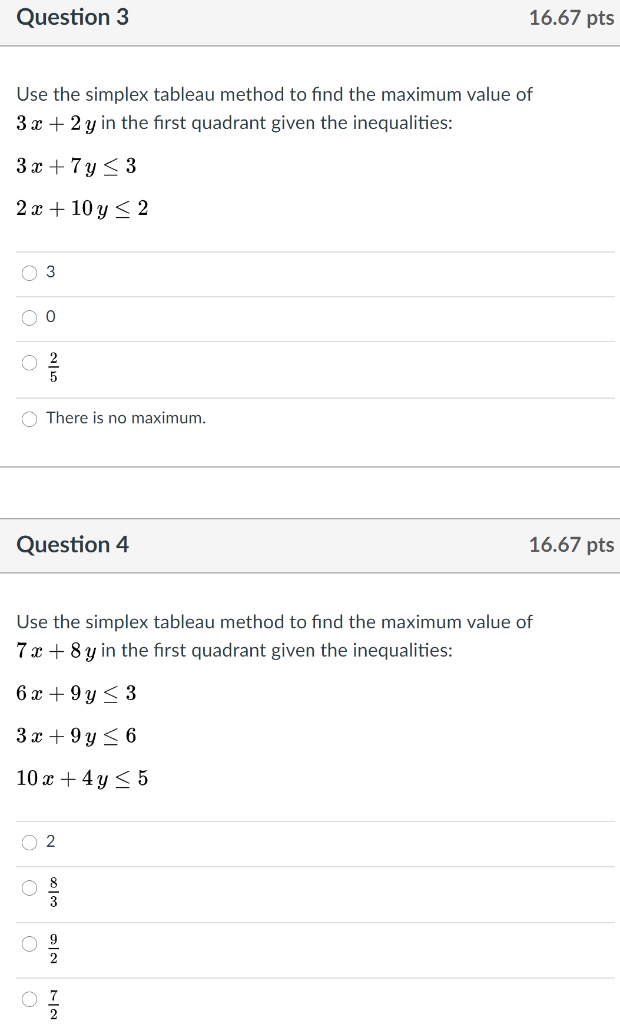Click the inequality 2x + 10y ≤ 2

pos(75,208)
